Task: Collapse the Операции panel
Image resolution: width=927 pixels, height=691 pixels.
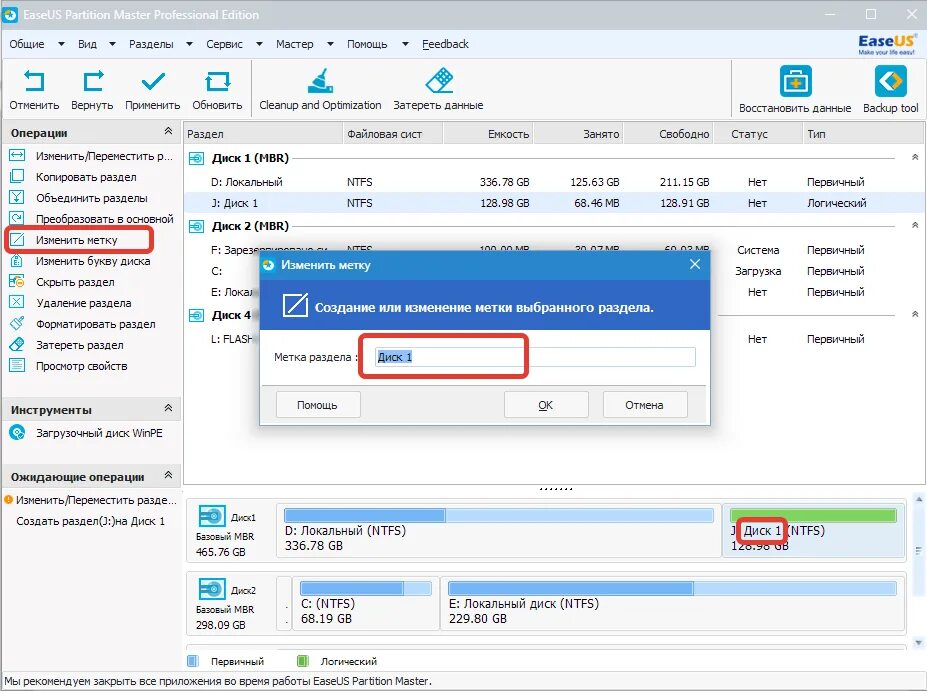Action: tap(168, 131)
